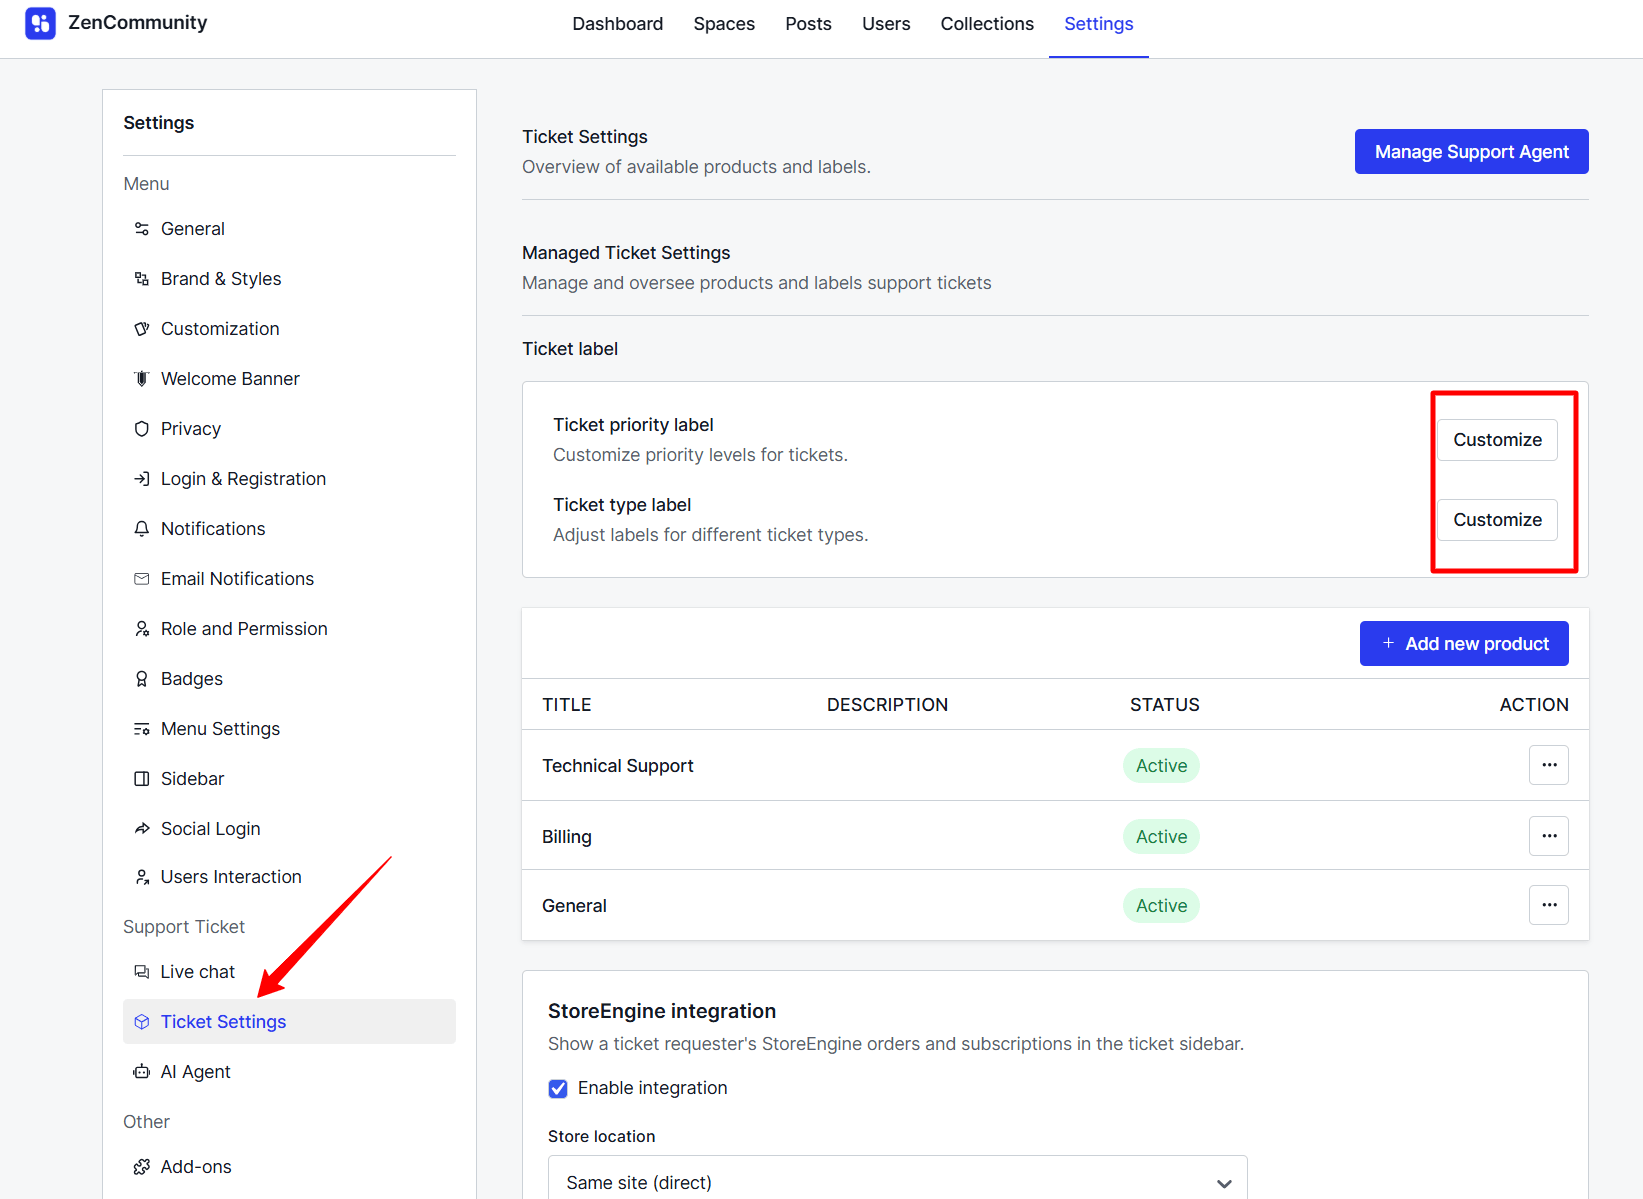The width and height of the screenshot is (1643, 1199).
Task: Click the Technical Support title cell
Action: tap(617, 766)
